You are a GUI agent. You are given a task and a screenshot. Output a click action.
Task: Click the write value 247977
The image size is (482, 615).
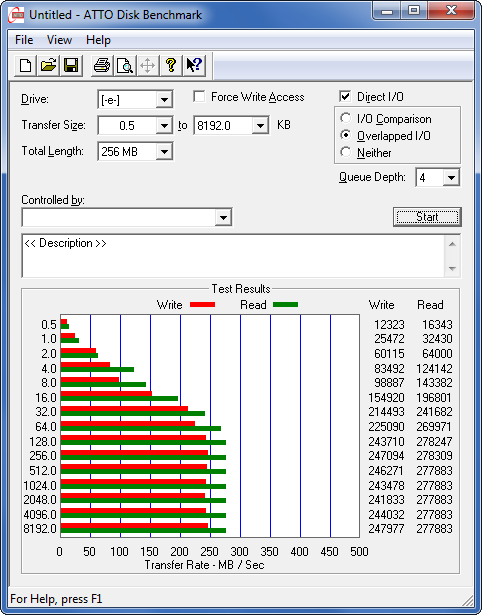click(x=386, y=529)
